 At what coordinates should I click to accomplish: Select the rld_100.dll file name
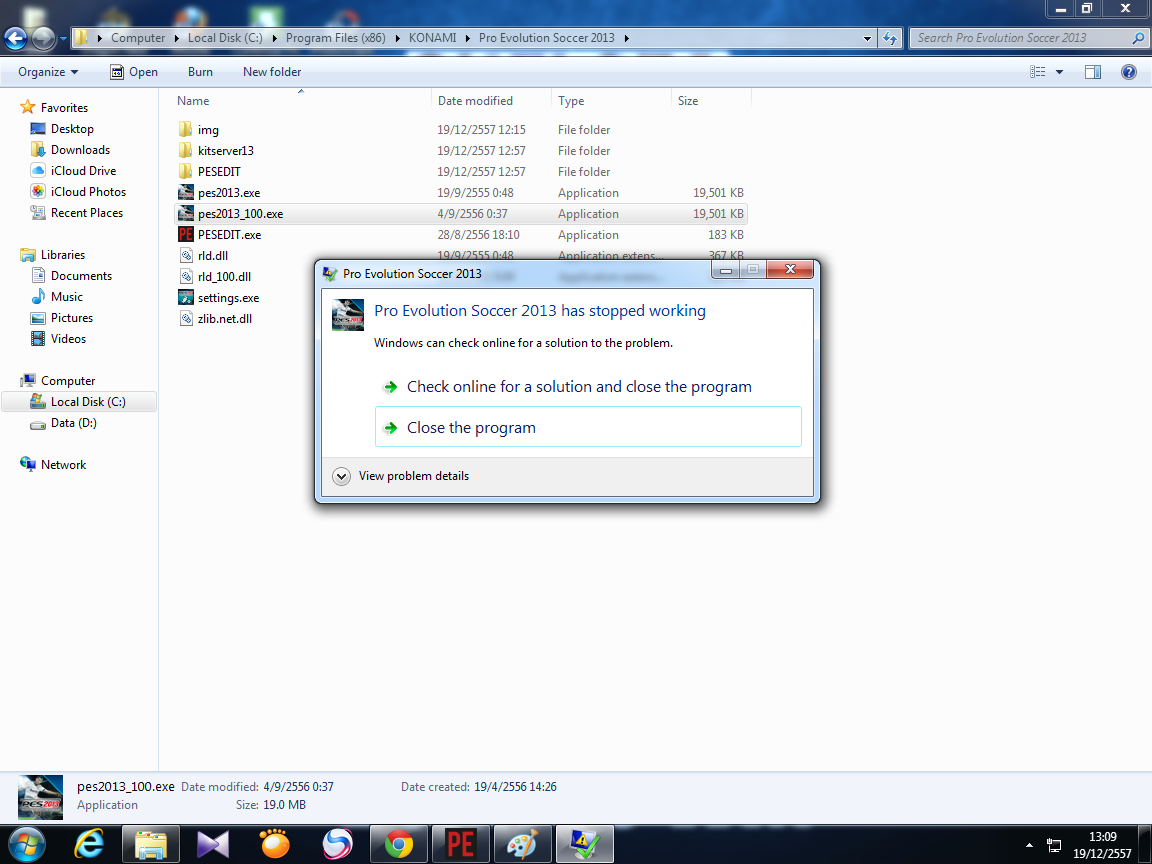point(224,277)
